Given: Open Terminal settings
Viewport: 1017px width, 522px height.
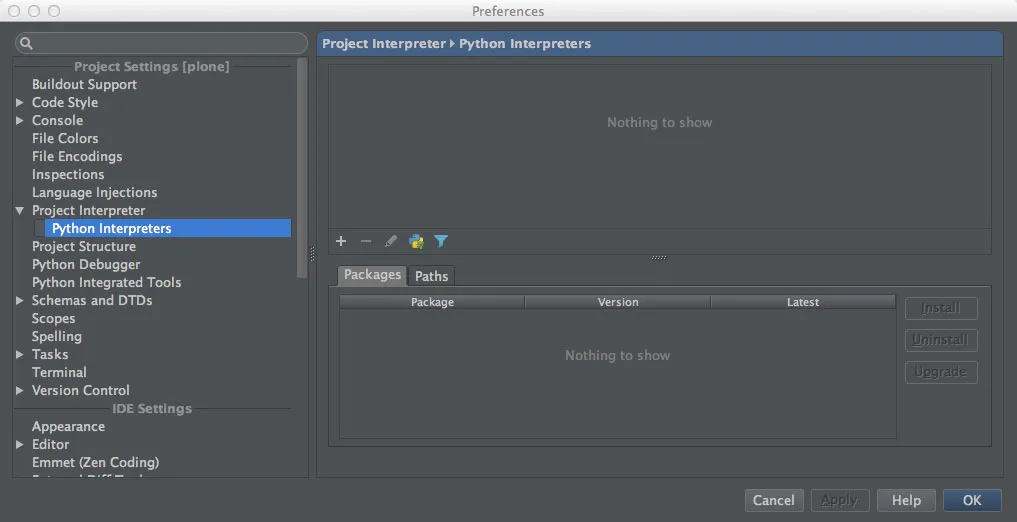Looking at the screenshot, I should pos(59,373).
